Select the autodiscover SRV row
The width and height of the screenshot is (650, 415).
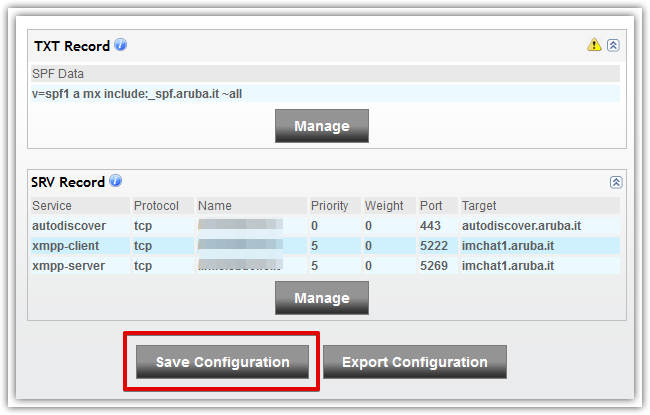click(x=325, y=226)
